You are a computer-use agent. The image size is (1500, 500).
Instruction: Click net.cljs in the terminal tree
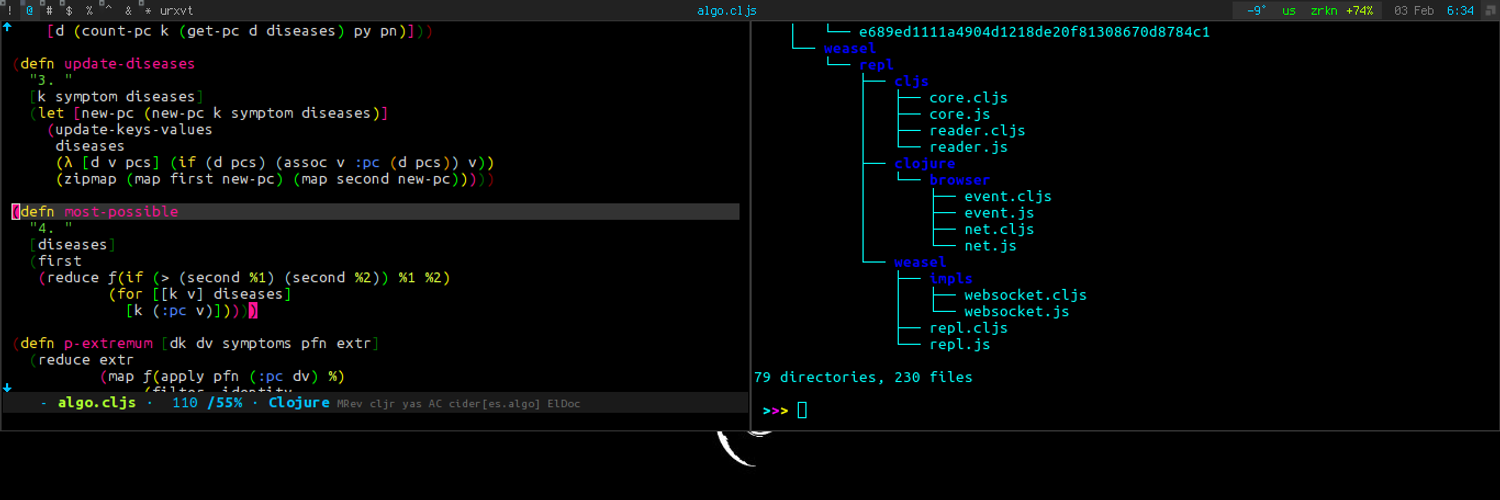click(999, 229)
